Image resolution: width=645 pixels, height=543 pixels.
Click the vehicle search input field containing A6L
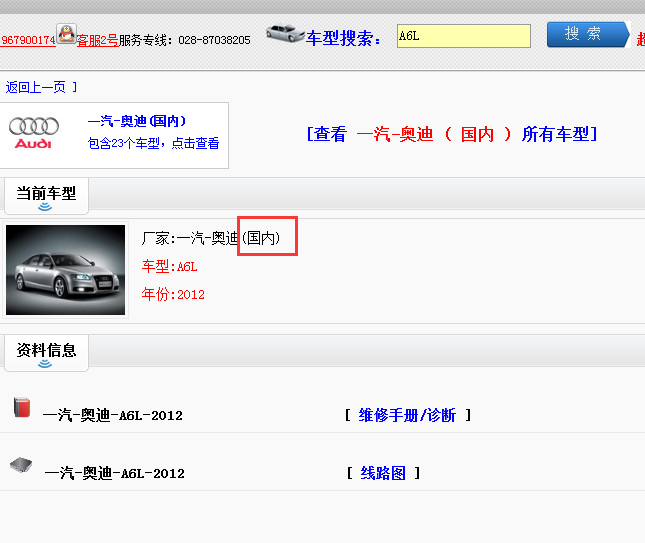[464, 36]
